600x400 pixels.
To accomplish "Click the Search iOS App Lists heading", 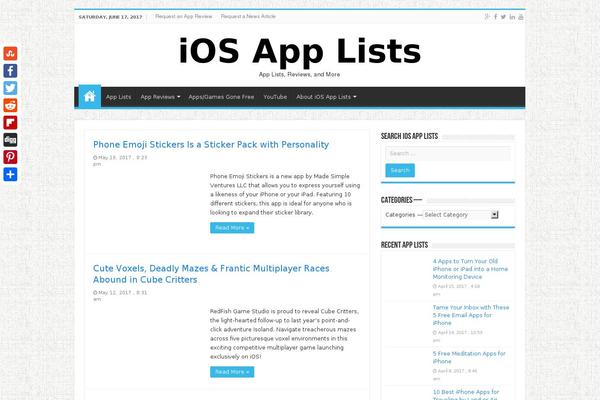I will (x=409, y=136).
